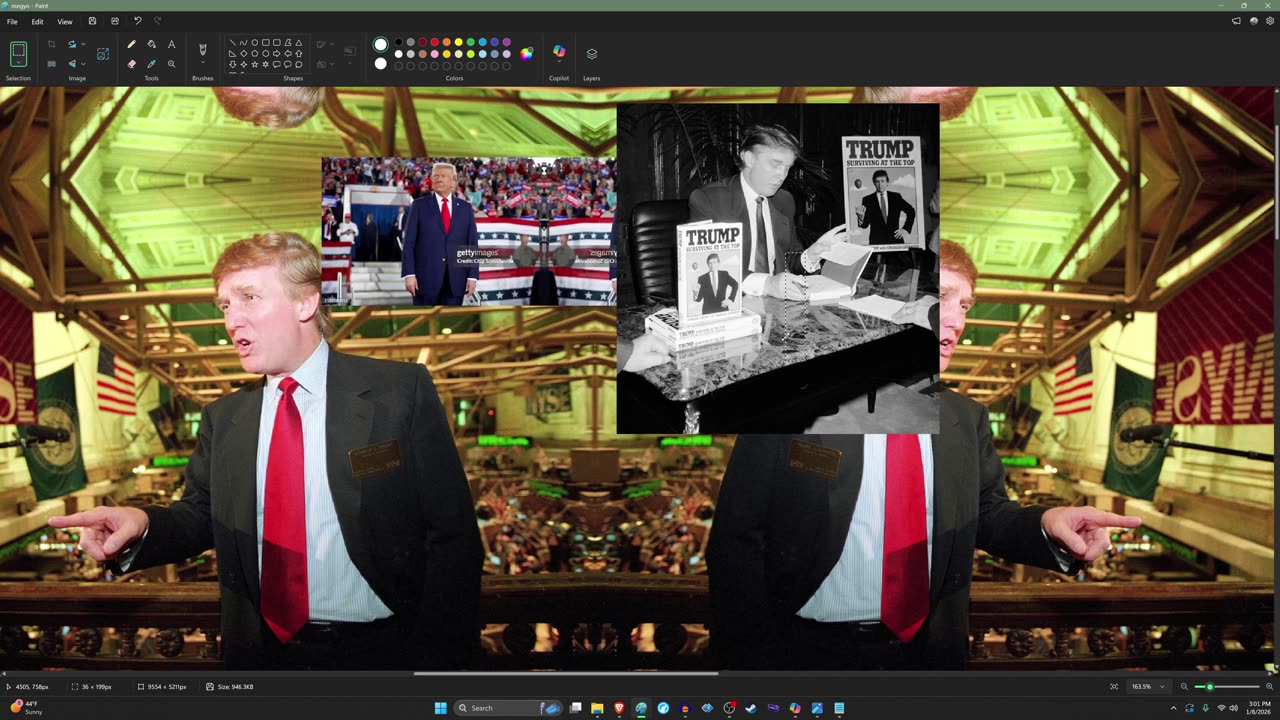Open the Layers panel
Viewport: 1280px width, 720px height.
(591, 54)
